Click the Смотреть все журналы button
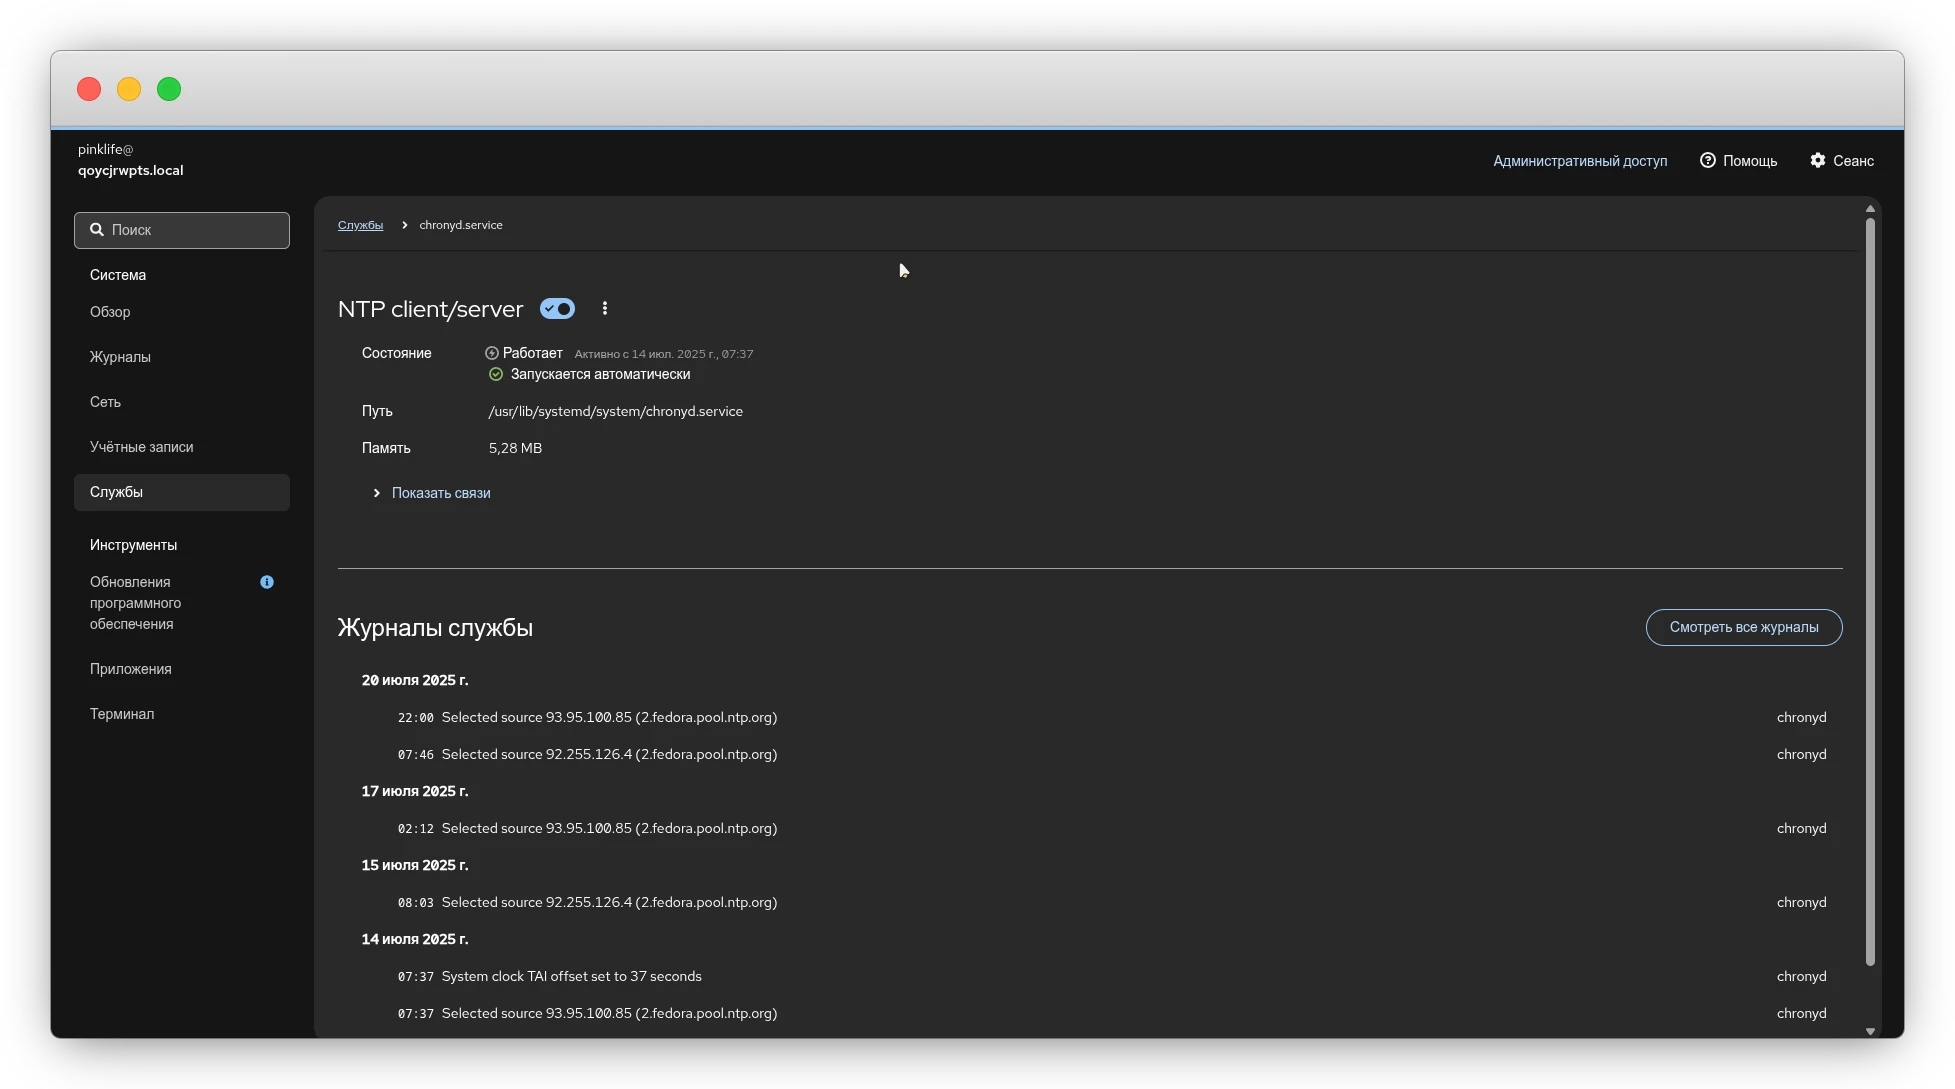 [x=1743, y=627]
